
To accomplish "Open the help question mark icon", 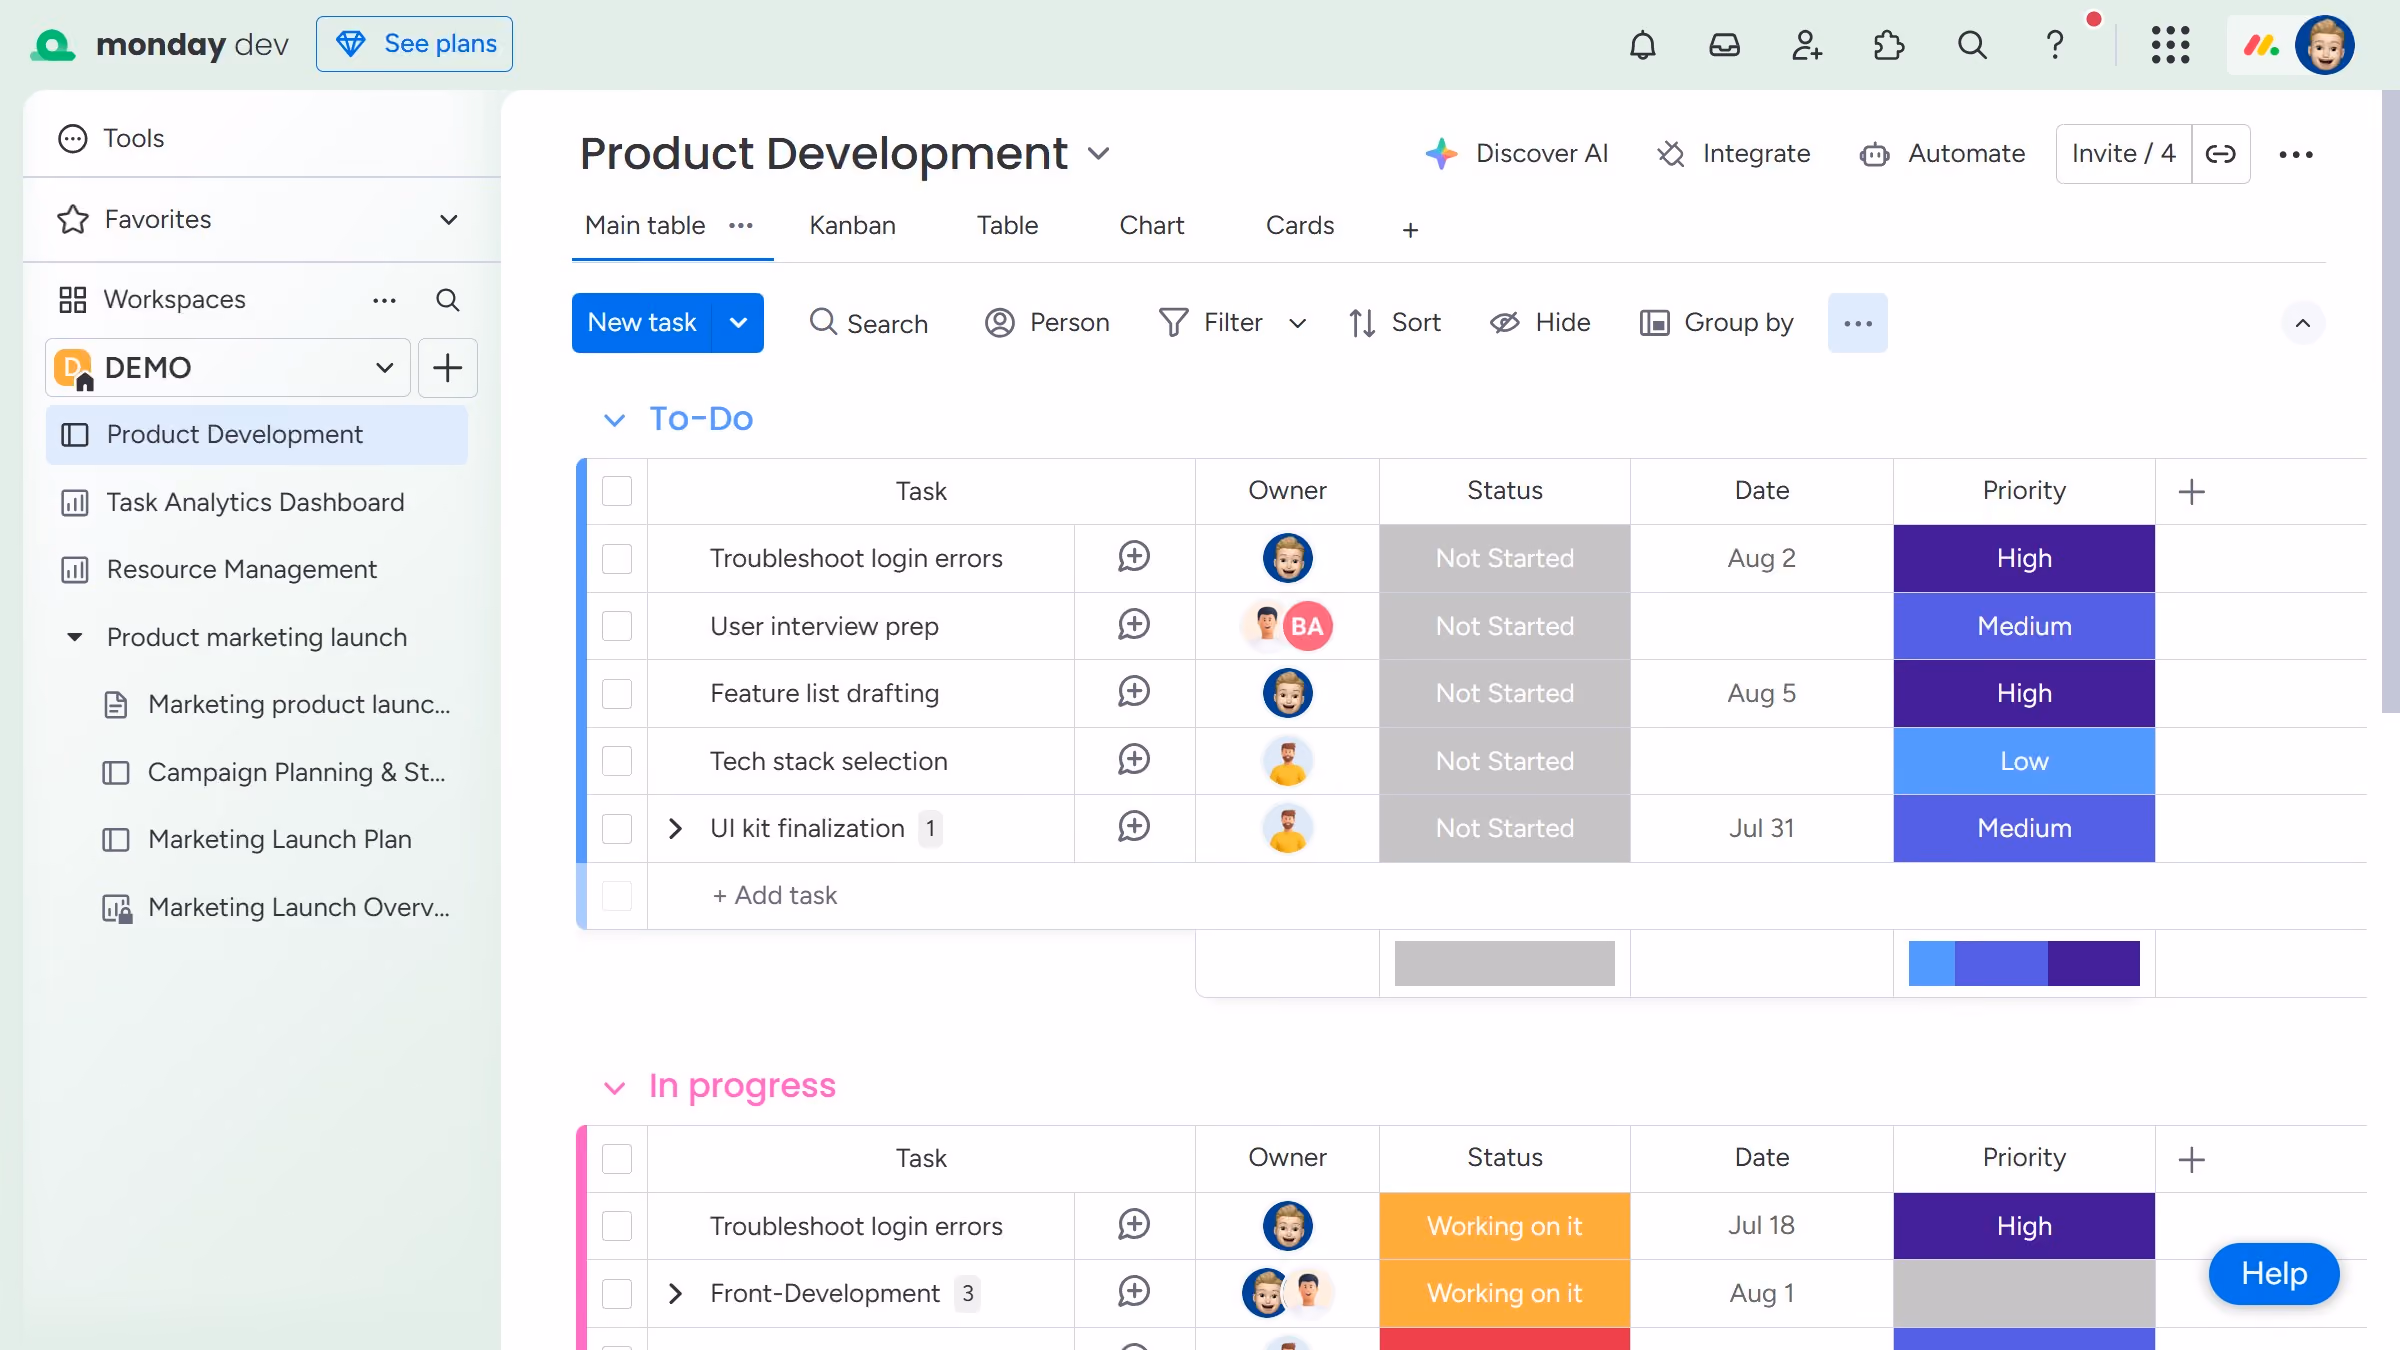I will point(2055,45).
